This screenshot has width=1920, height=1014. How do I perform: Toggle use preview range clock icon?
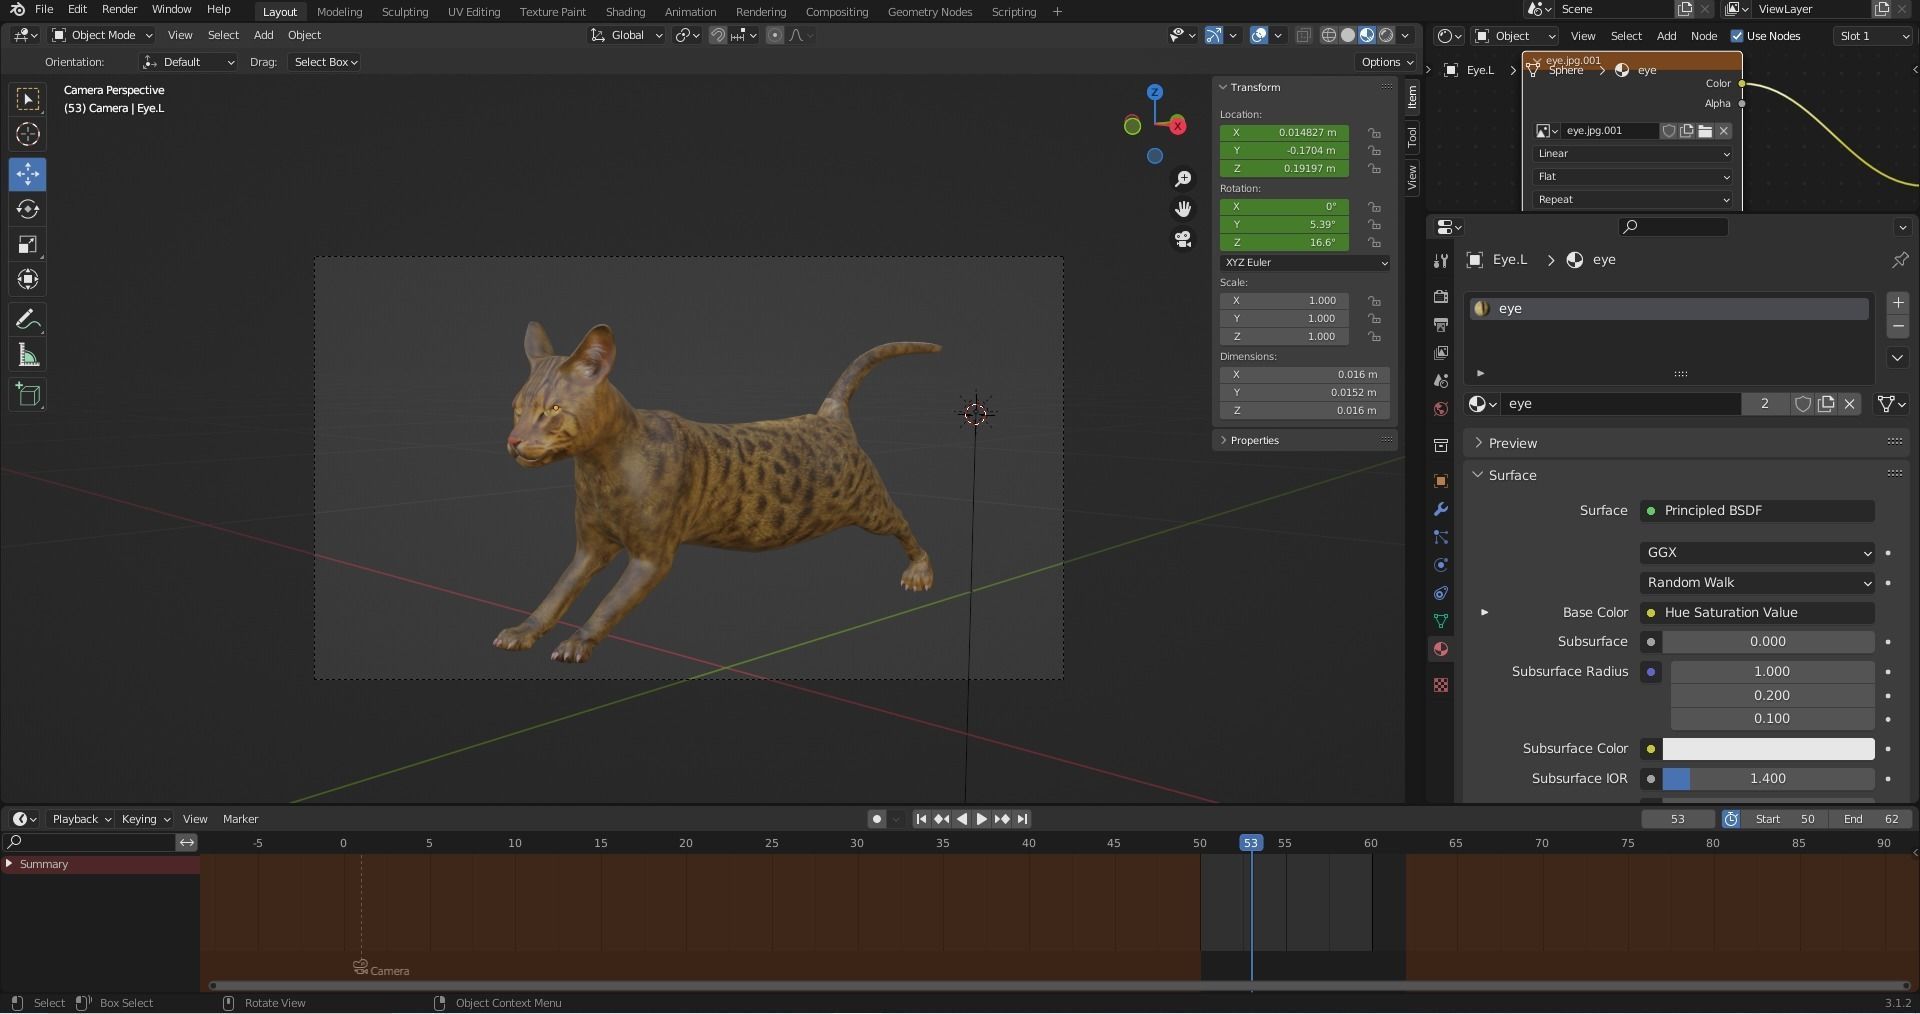pyautogui.click(x=1731, y=819)
